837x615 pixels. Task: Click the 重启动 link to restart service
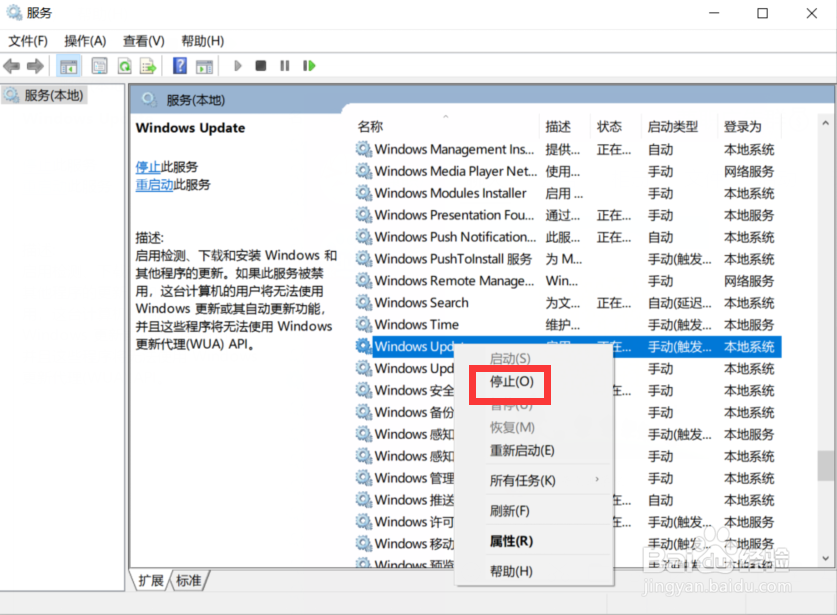(154, 185)
